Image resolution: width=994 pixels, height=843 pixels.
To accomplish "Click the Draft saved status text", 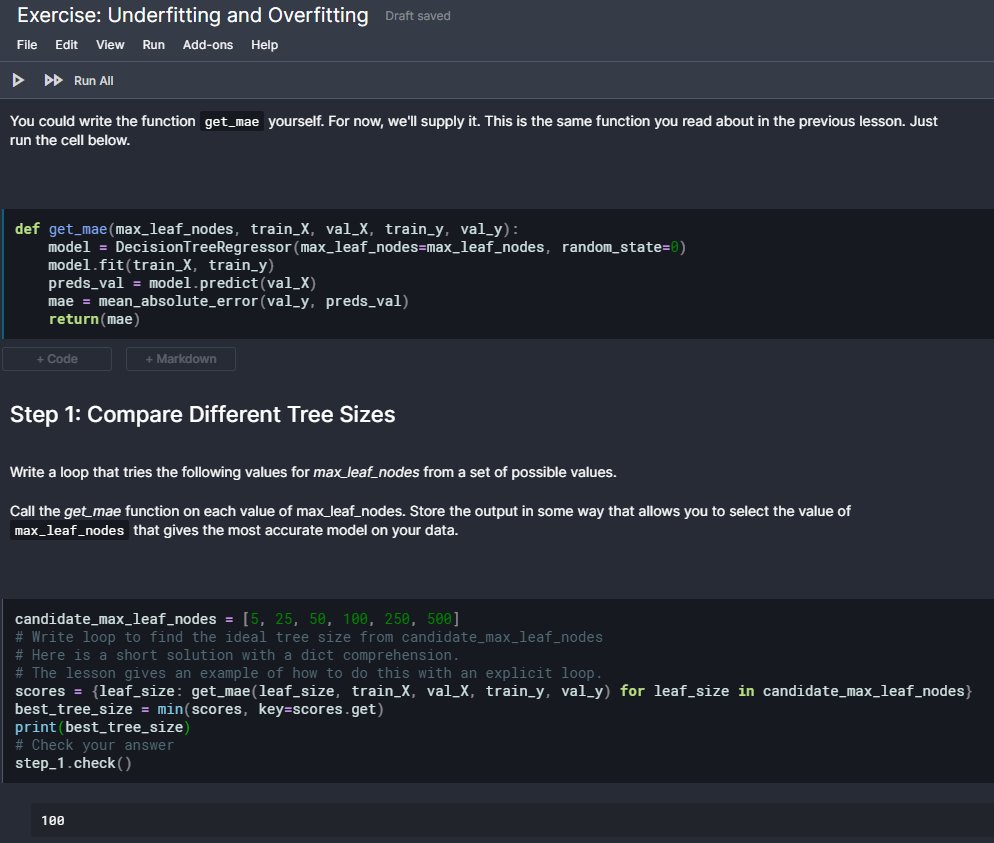I will click(418, 16).
